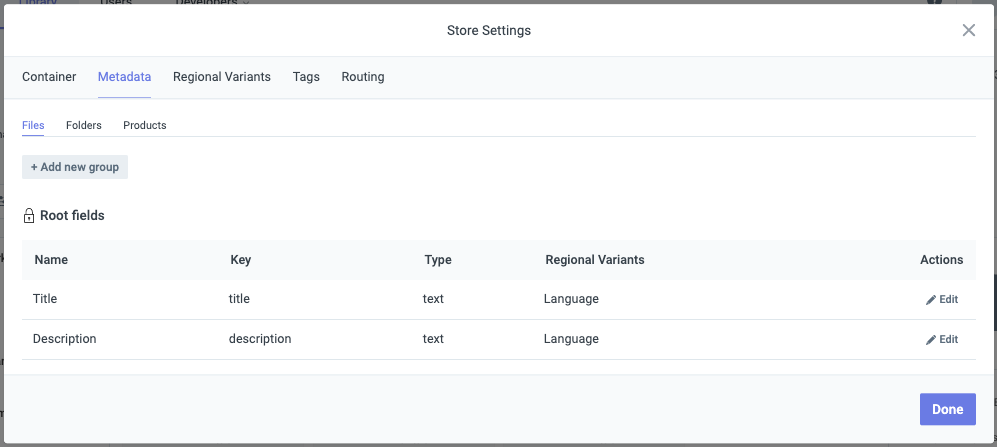
Task: Open the Regional Variants tab
Action: point(221,77)
